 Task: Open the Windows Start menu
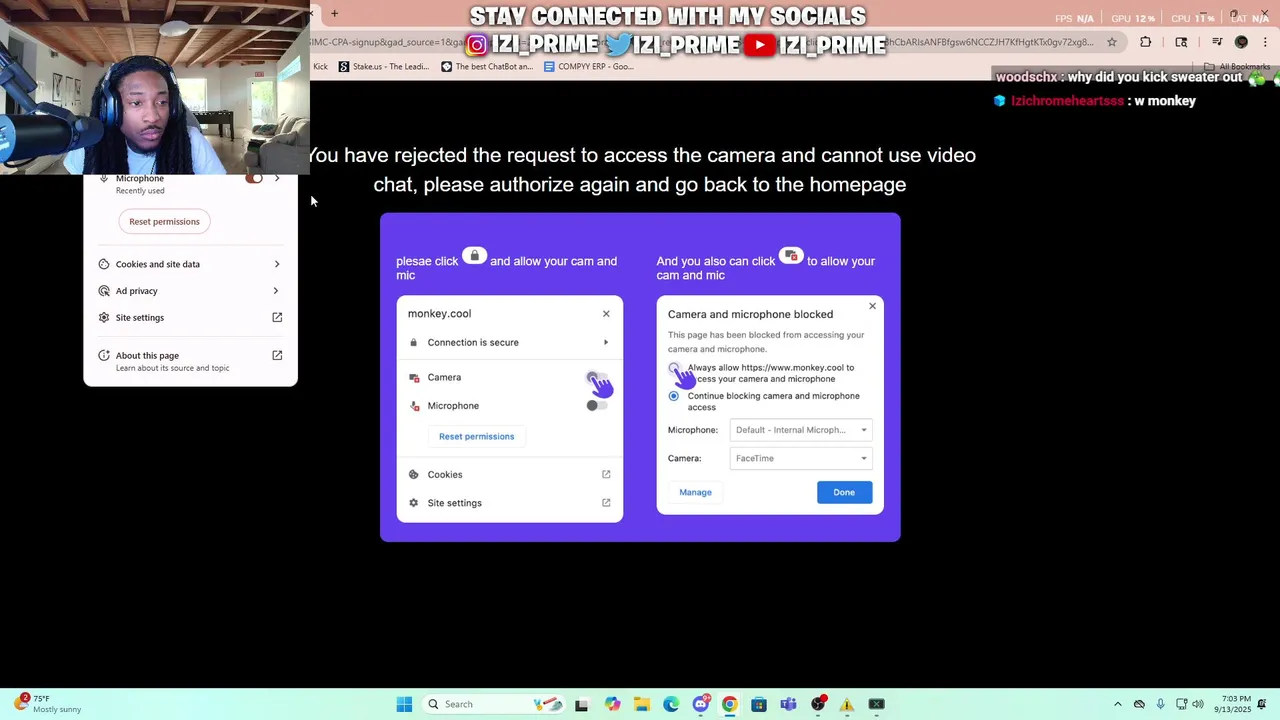pyautogui.click(x=404, y=704)
